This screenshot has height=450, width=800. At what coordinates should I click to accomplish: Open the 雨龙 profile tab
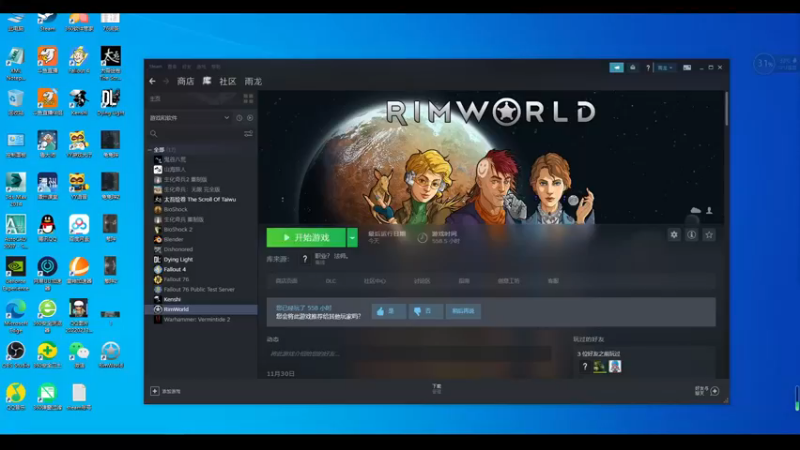click(x=253, y=81)
